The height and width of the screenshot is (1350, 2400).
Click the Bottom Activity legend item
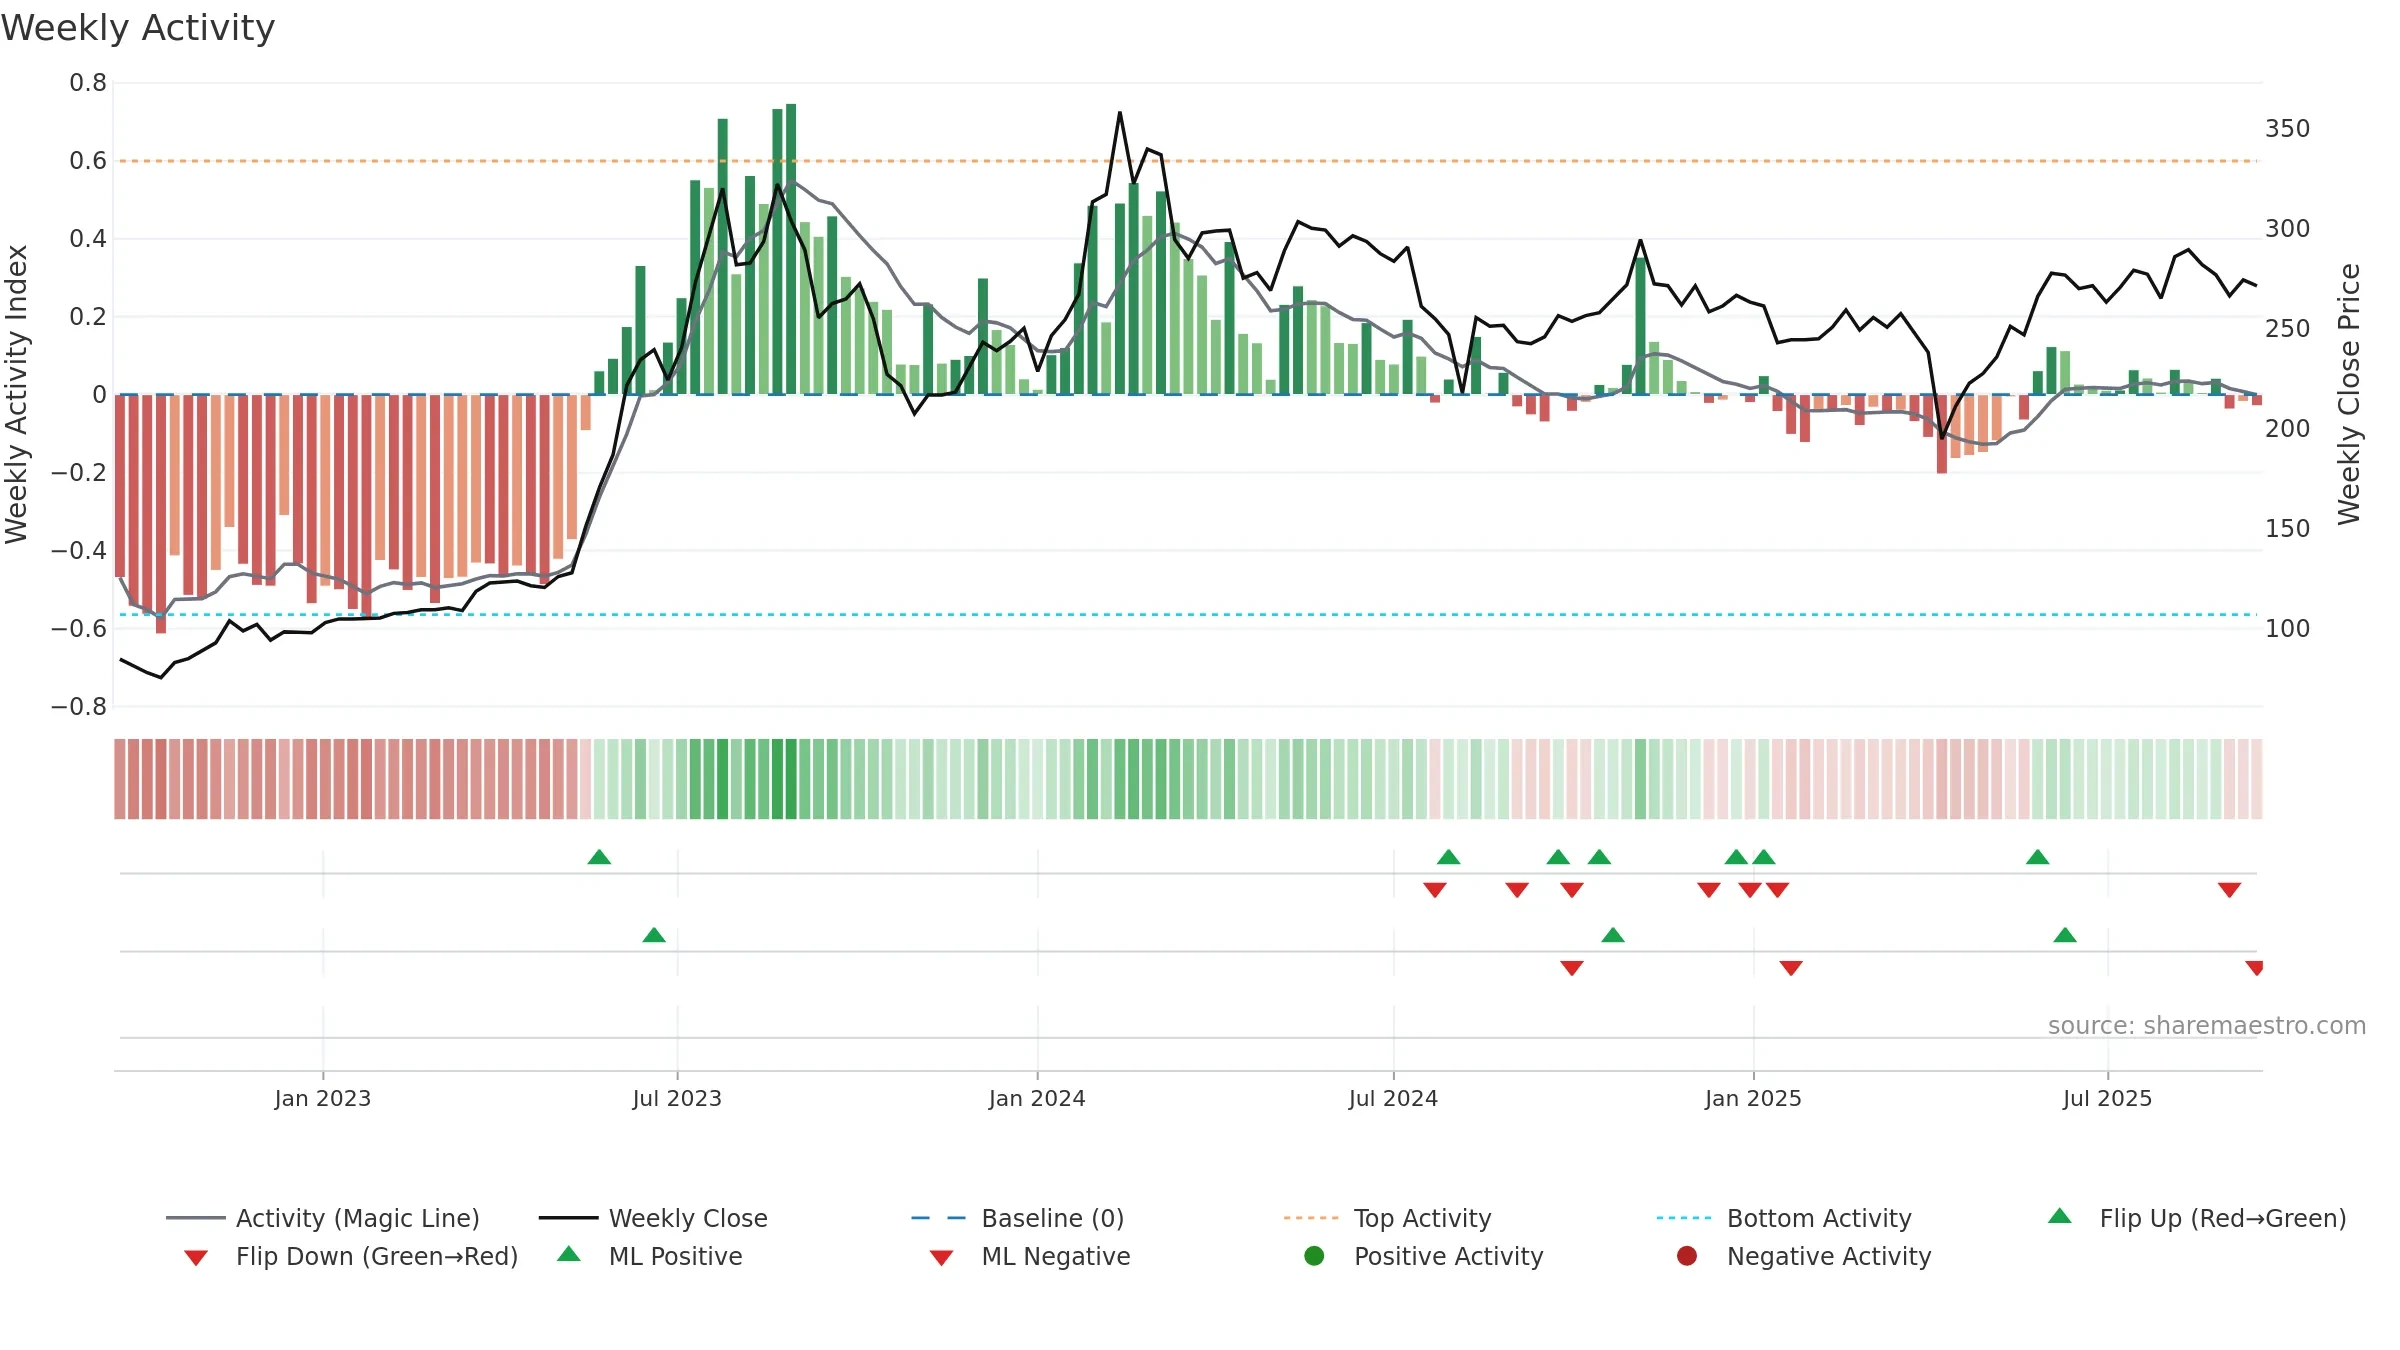[1784, 1218]
